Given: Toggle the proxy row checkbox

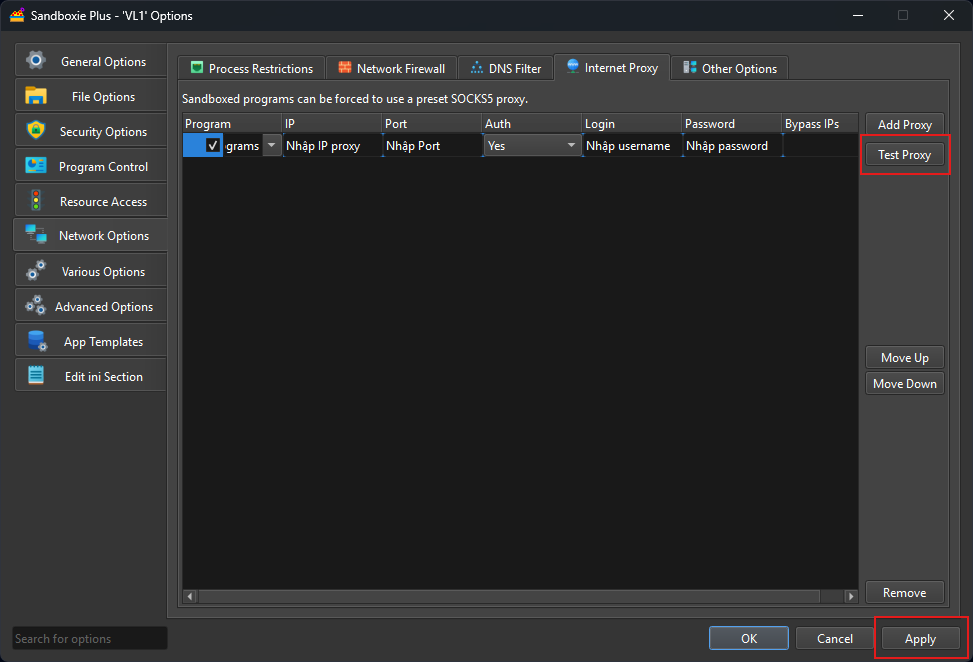Looking at the screenshot, I should click(213, 146).
